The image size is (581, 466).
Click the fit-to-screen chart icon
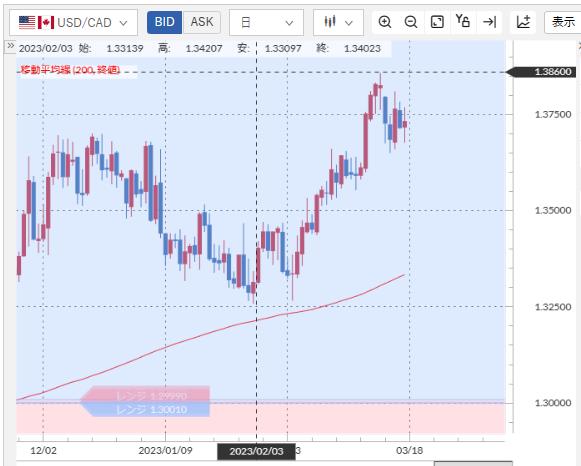[x=437, y=22]
